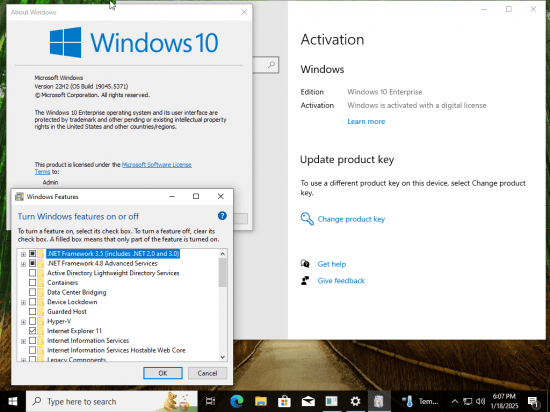Click OK in Windows Features
550x412 pixels.
point(163,373)
